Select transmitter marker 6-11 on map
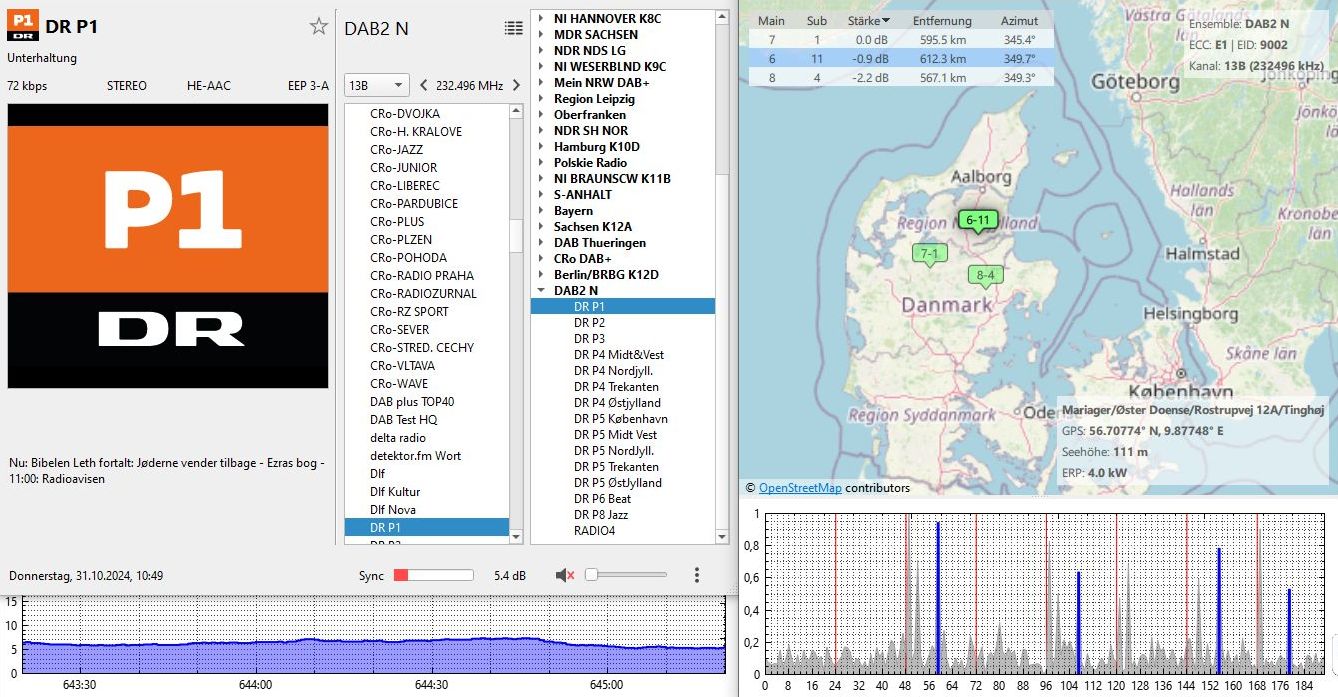The image size is (1338, 697). (977, 220)
